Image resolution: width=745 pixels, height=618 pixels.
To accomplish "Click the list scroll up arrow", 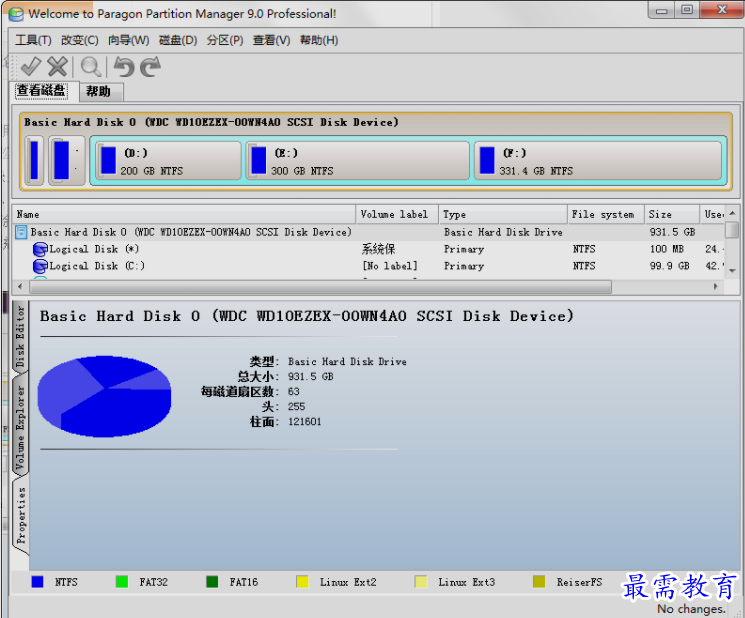I will 732,213.
